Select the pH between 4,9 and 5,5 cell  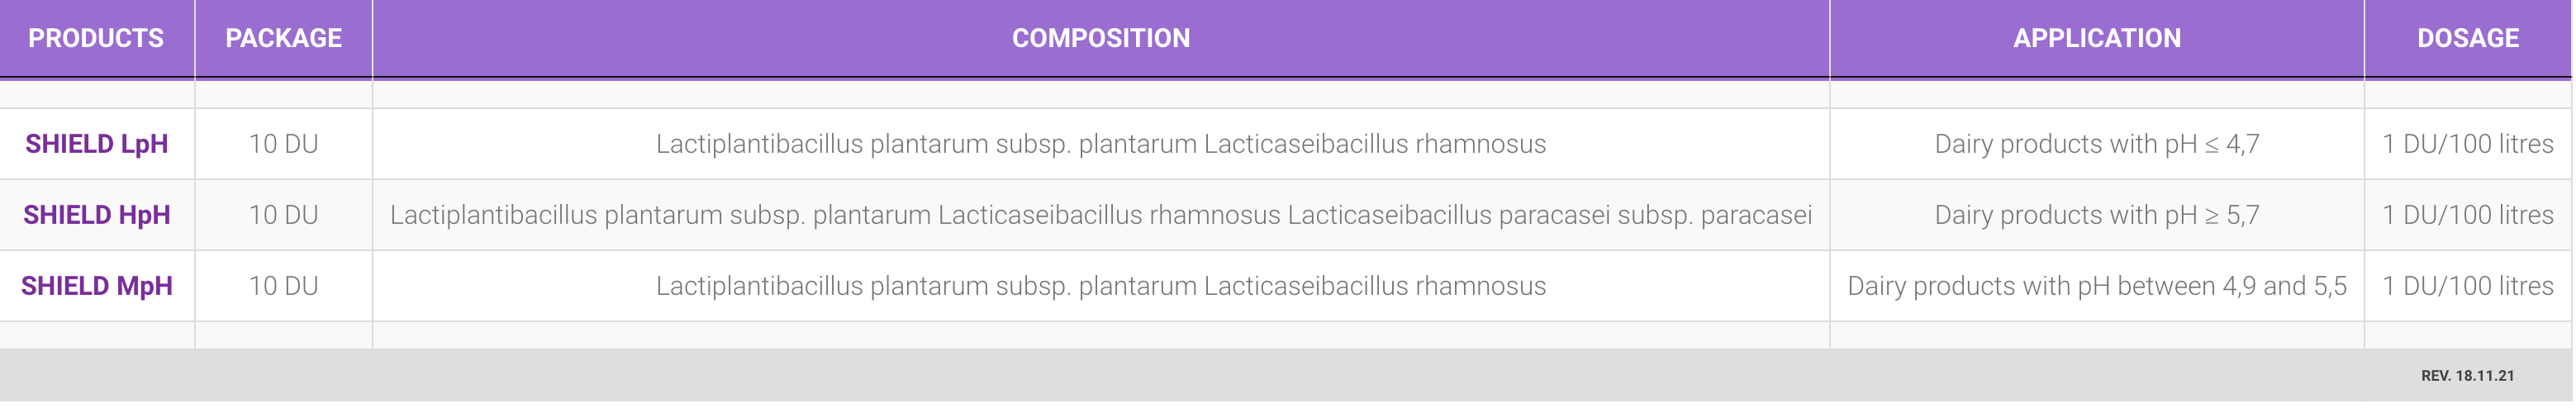tap(2097, 286)
